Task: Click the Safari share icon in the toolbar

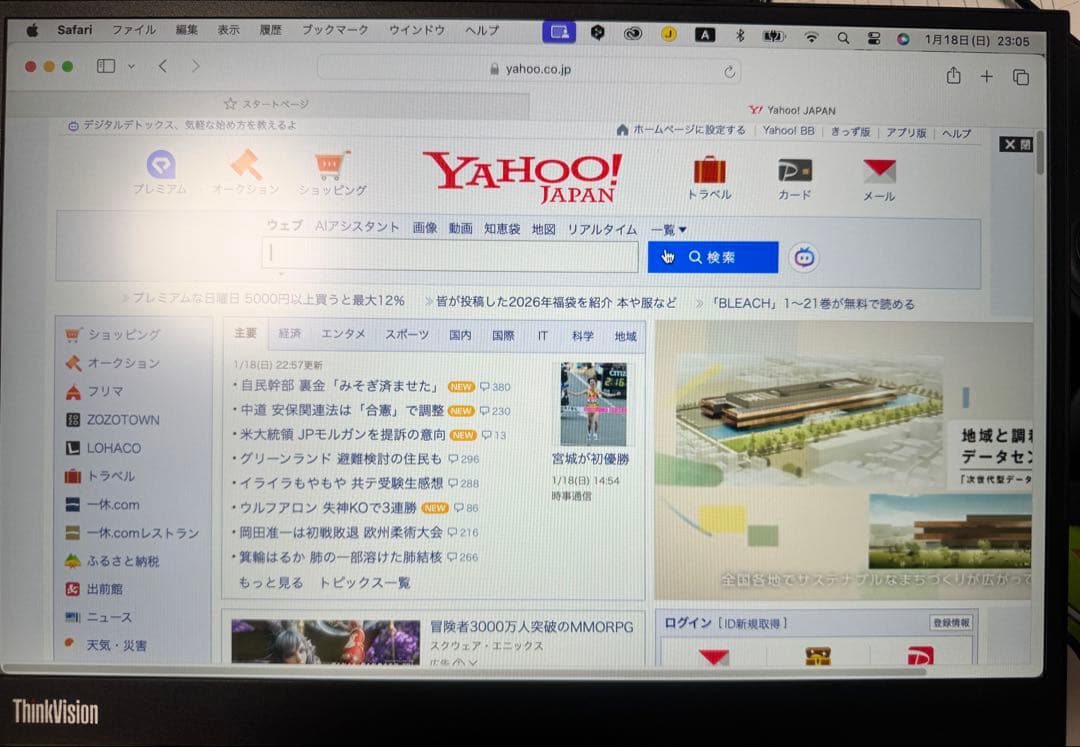Action: [953, 76]
